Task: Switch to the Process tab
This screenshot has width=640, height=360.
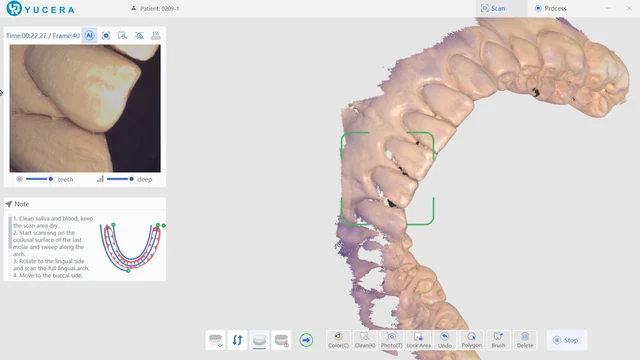Action: pos(551,8)
